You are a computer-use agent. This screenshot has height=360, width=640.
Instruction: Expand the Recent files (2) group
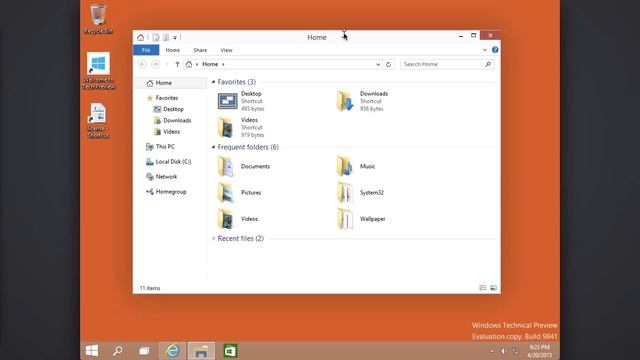pyautogui.click(x=213, y=238)
